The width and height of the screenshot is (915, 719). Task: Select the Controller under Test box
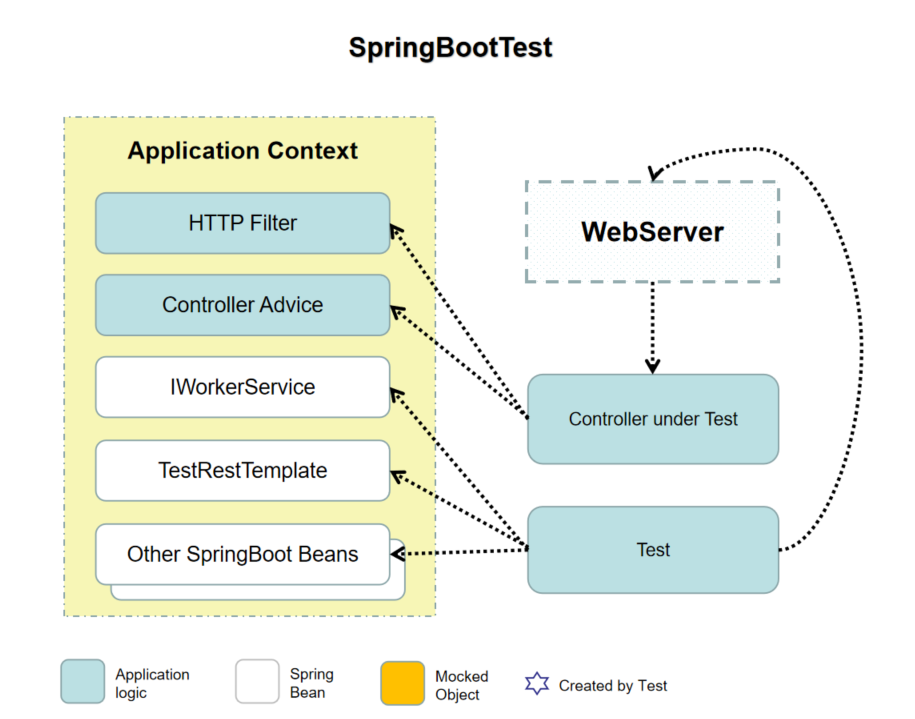[x=653, y=419]
